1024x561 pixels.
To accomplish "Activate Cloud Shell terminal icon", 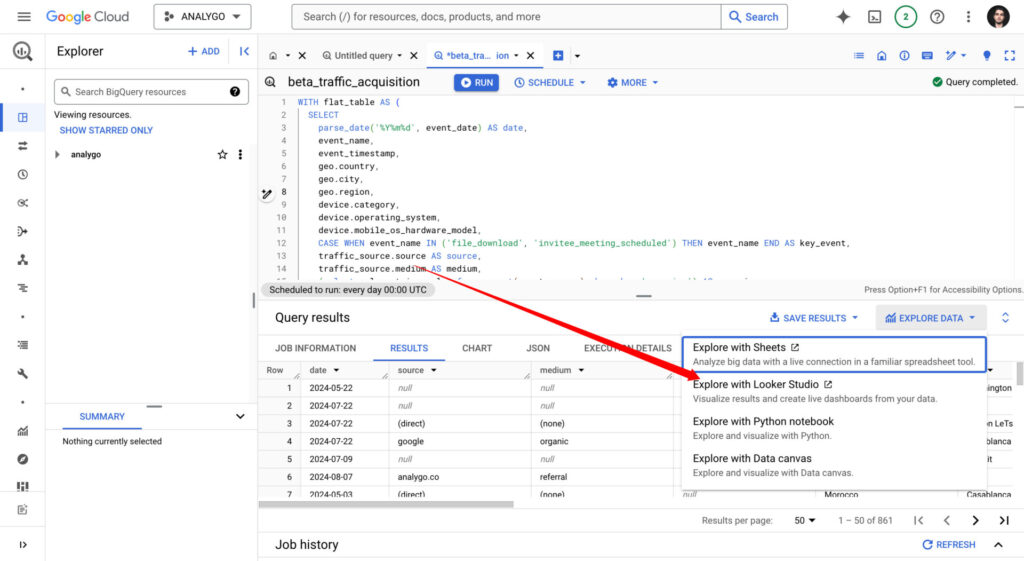I will tap(874, 17).
